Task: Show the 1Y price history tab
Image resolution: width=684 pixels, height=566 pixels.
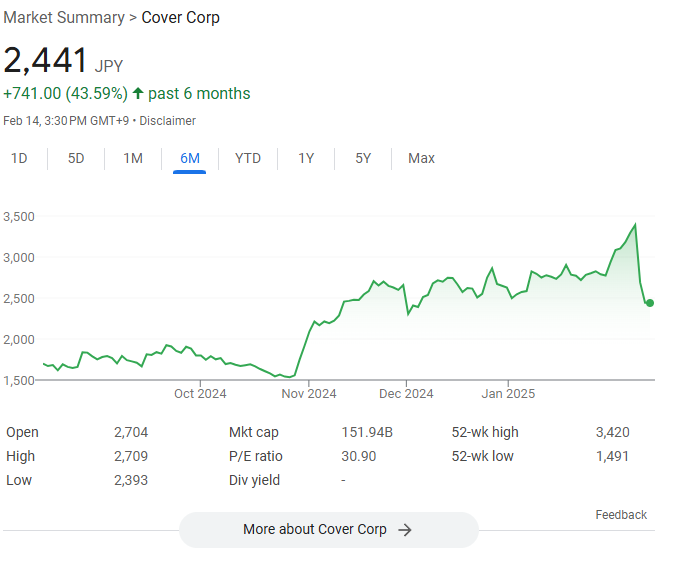Action: (x=306, y=158)
